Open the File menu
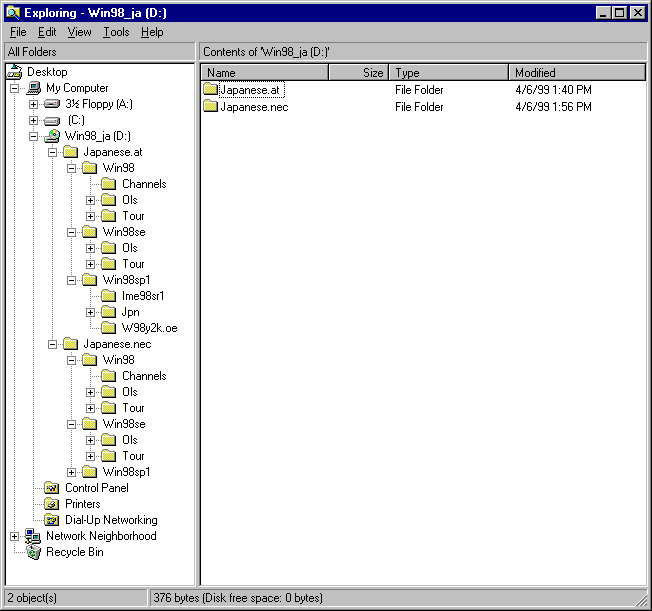The height and width of the screenshot is (611, 652). (18, 32)
